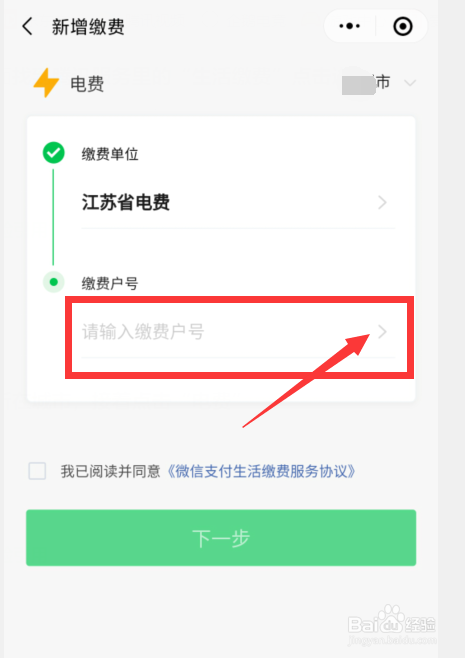Tap the 缴费单位 section label
The width and height of the screenshot is (465, 658).
(x=110, y=154)
